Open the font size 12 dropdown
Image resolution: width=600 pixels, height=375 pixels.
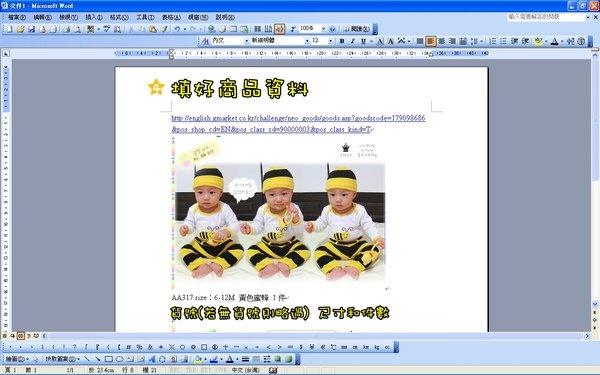click(x=331, y=41)
